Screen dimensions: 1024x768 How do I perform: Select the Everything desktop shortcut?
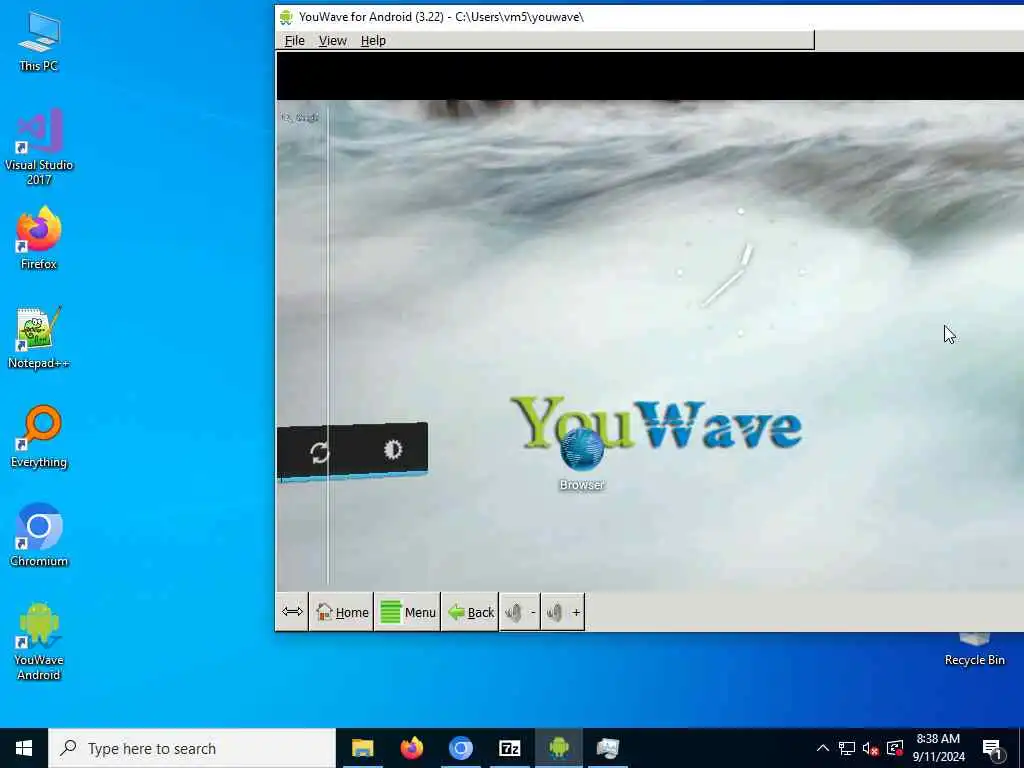[39, 437]
